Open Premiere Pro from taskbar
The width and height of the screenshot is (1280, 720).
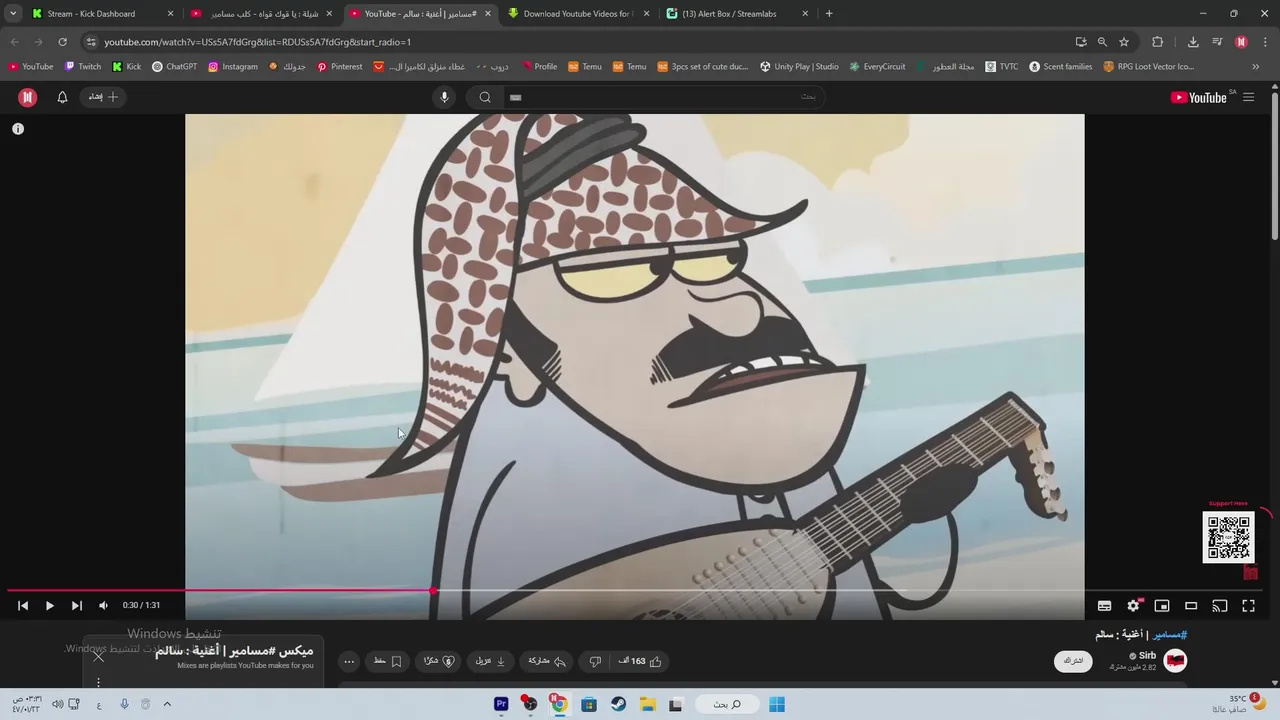(501, 704)
